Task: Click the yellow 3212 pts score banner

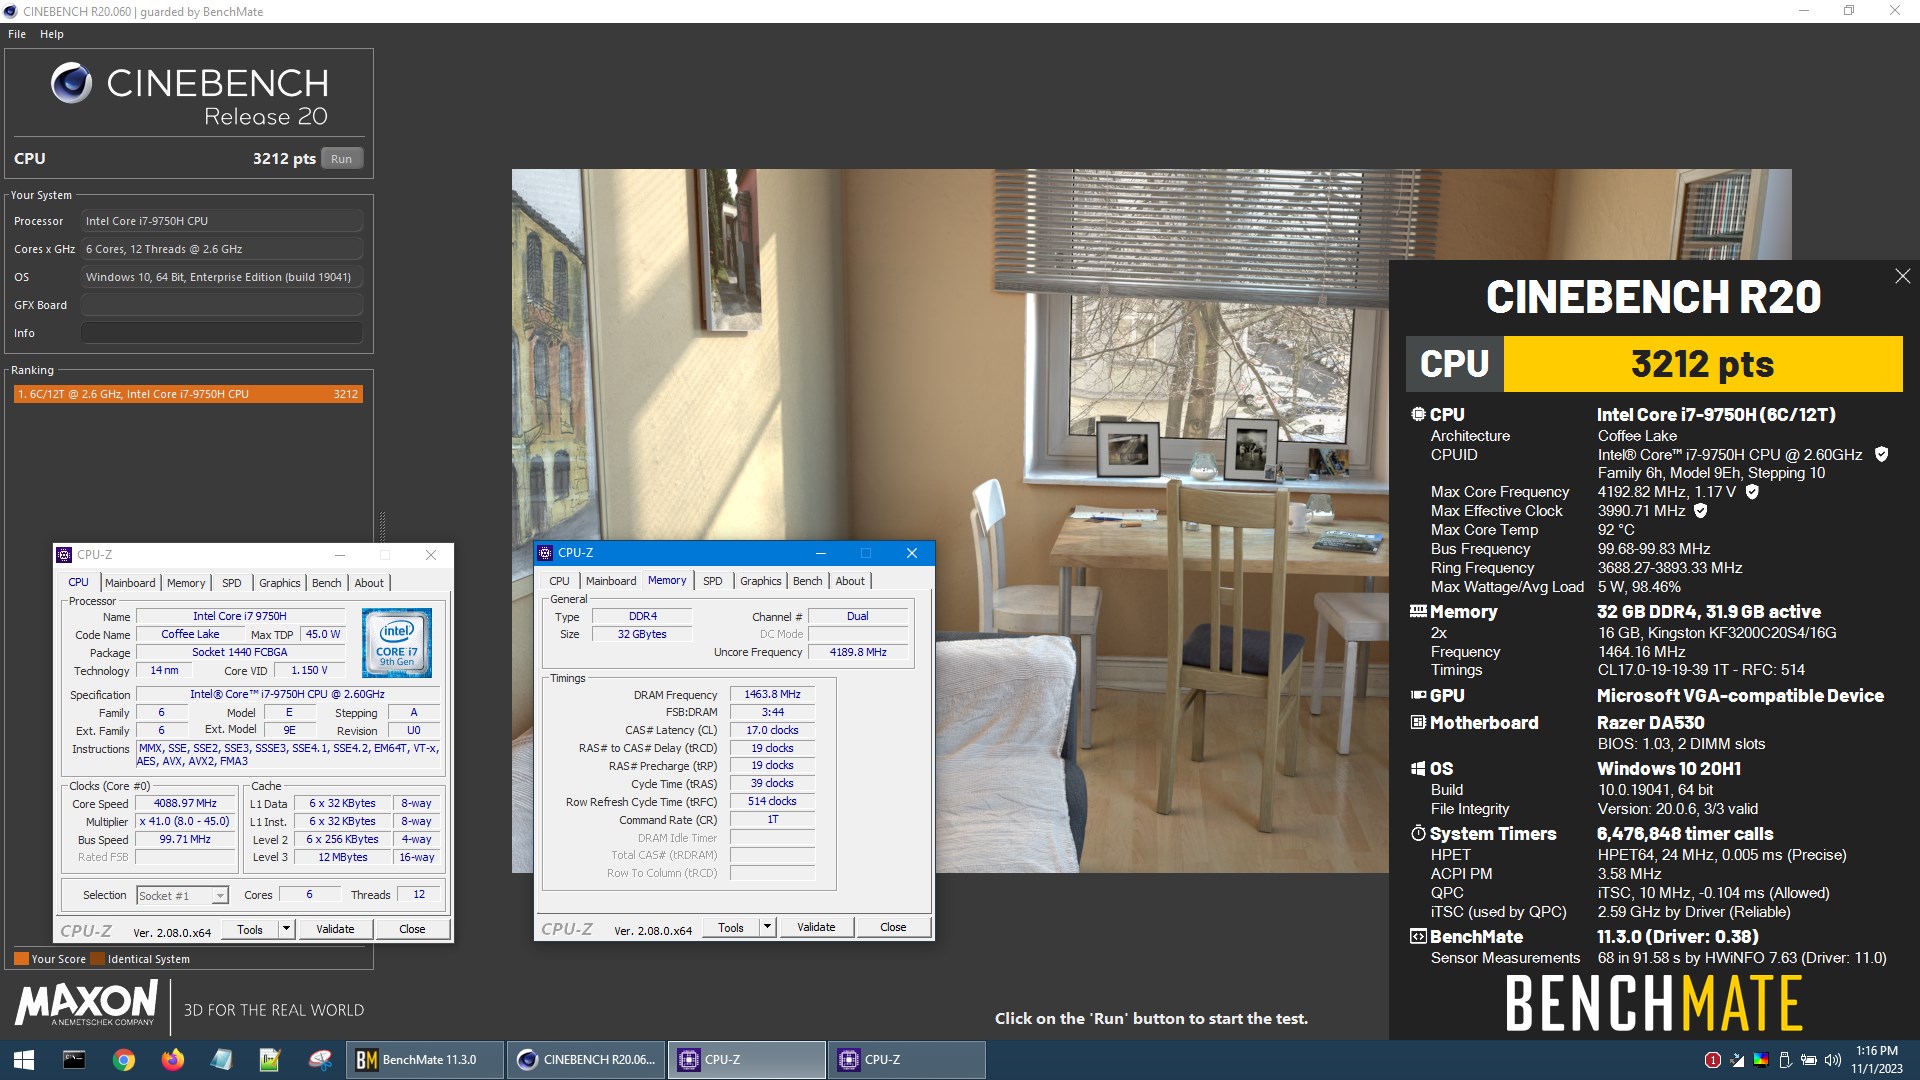Action: coord(1702,364)
